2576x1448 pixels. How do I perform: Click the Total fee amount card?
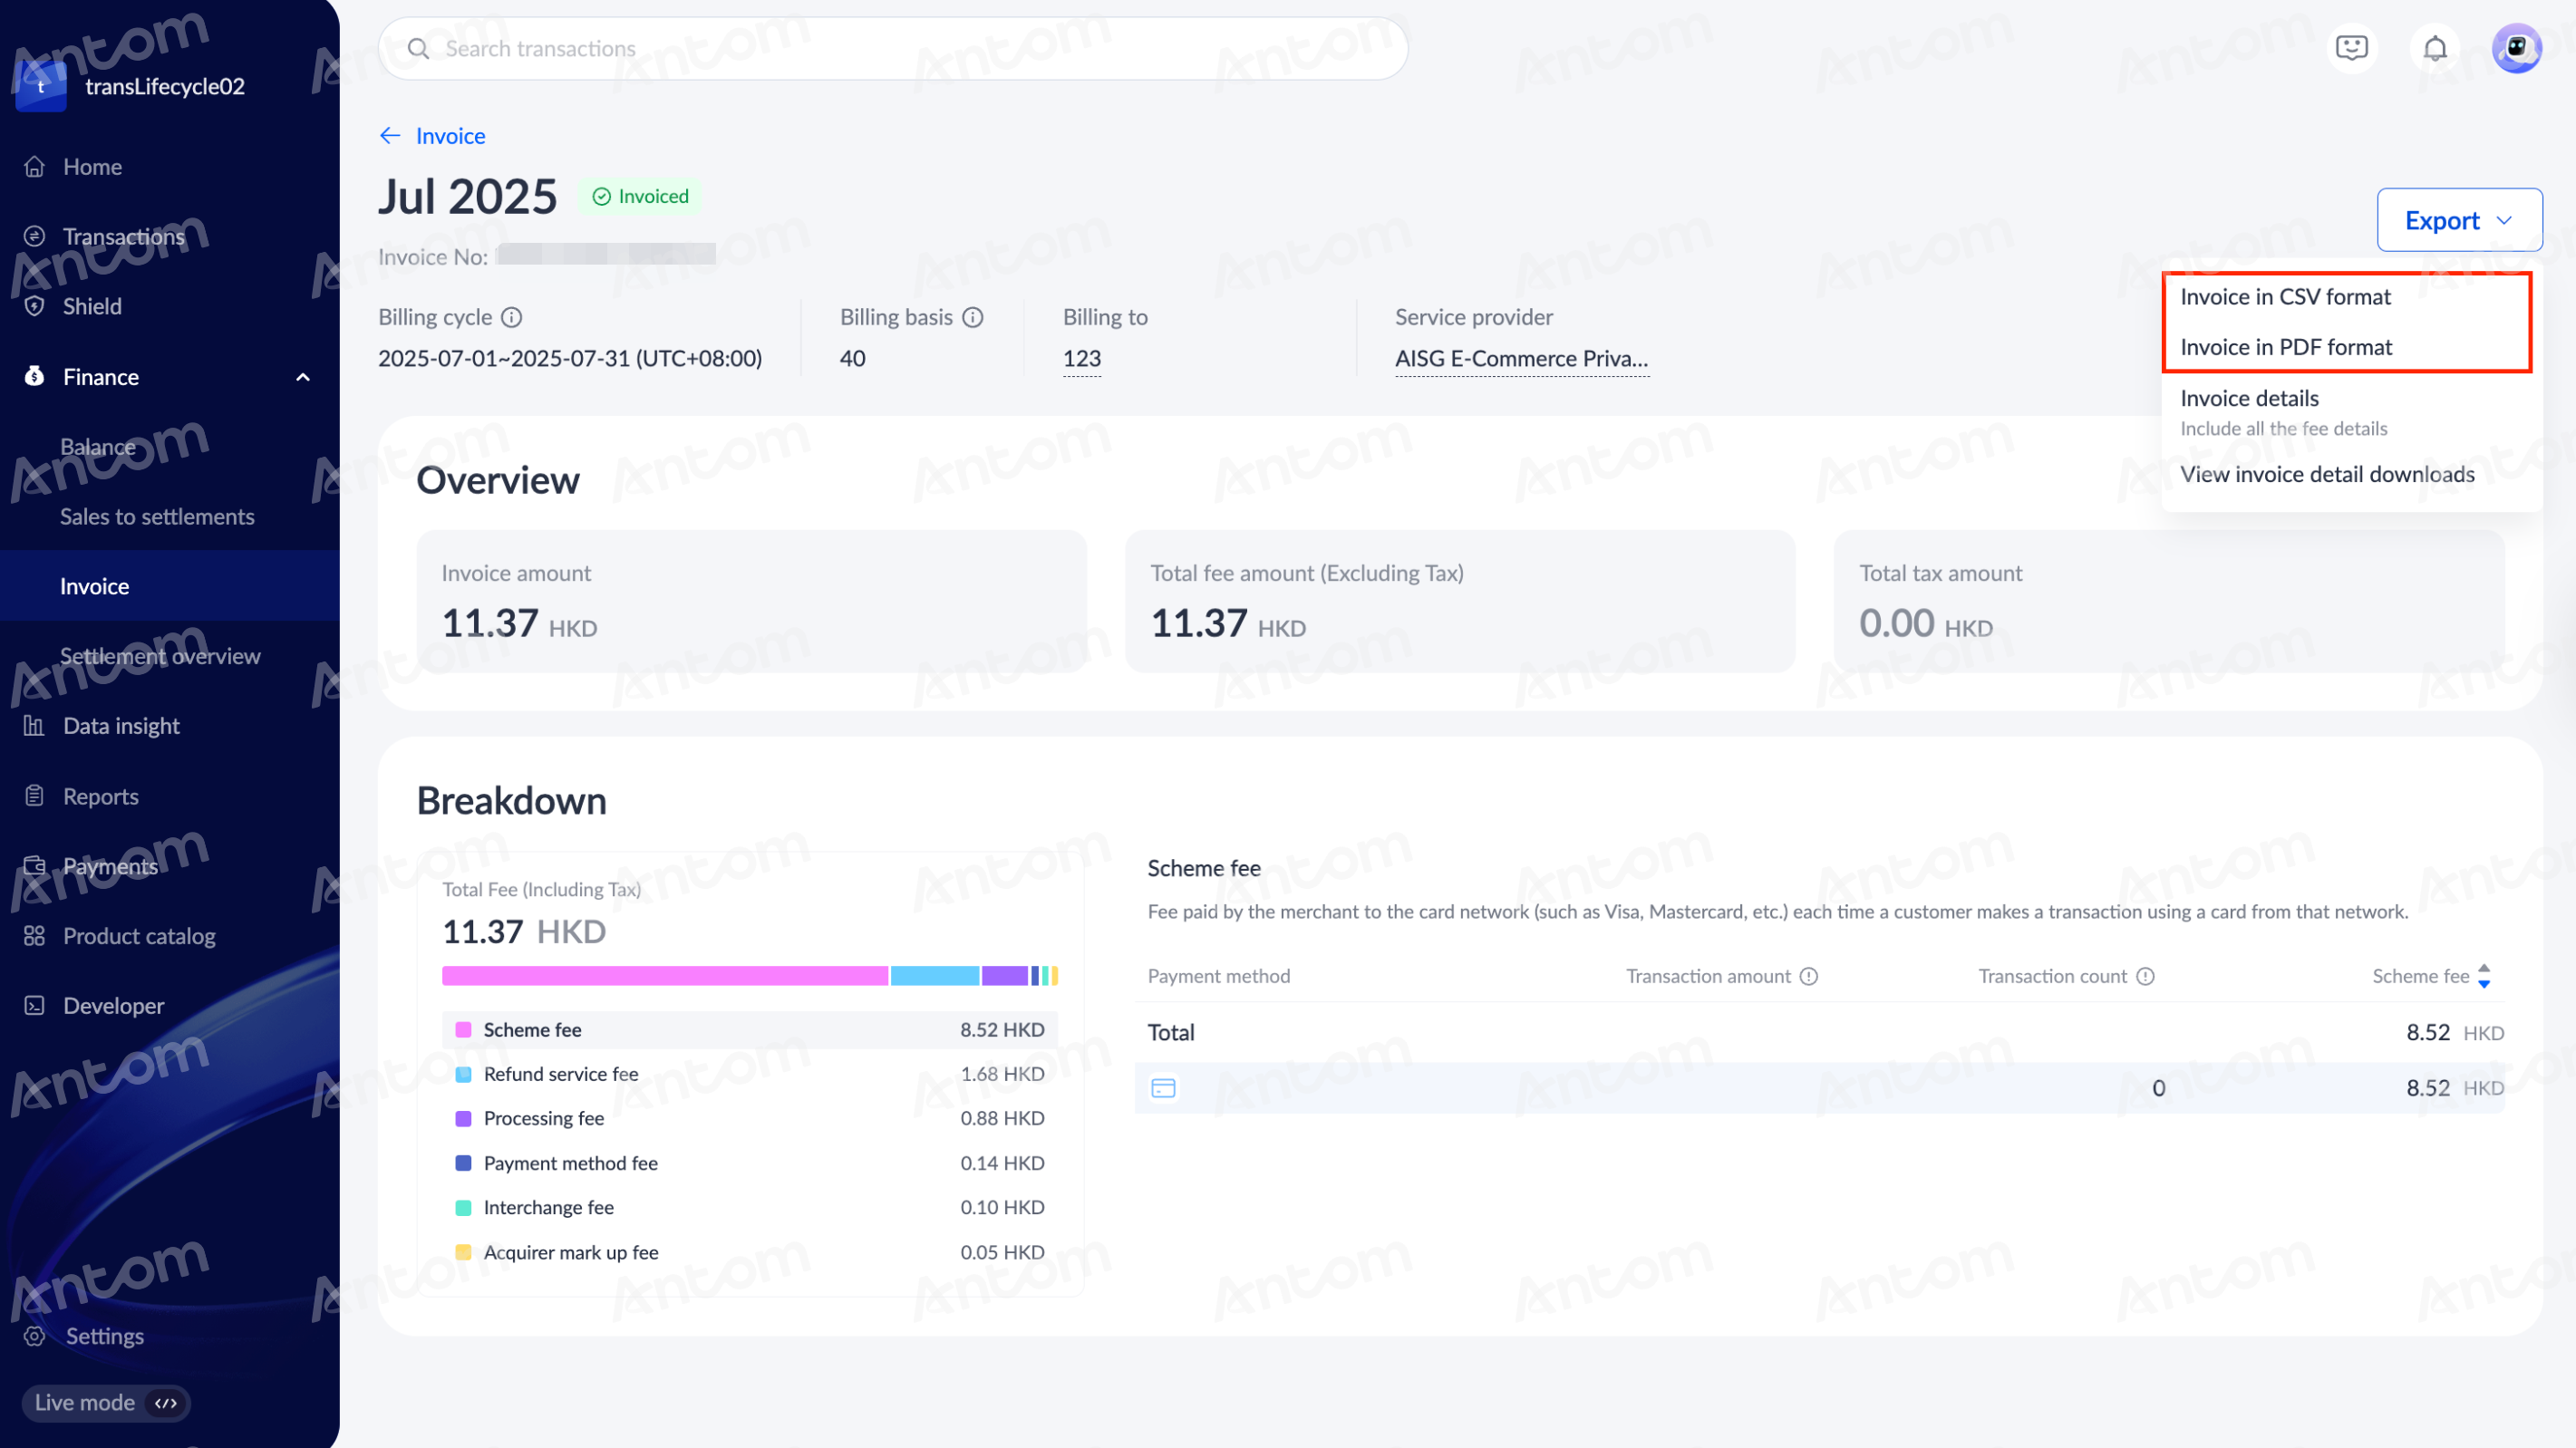pos(1460,601)
